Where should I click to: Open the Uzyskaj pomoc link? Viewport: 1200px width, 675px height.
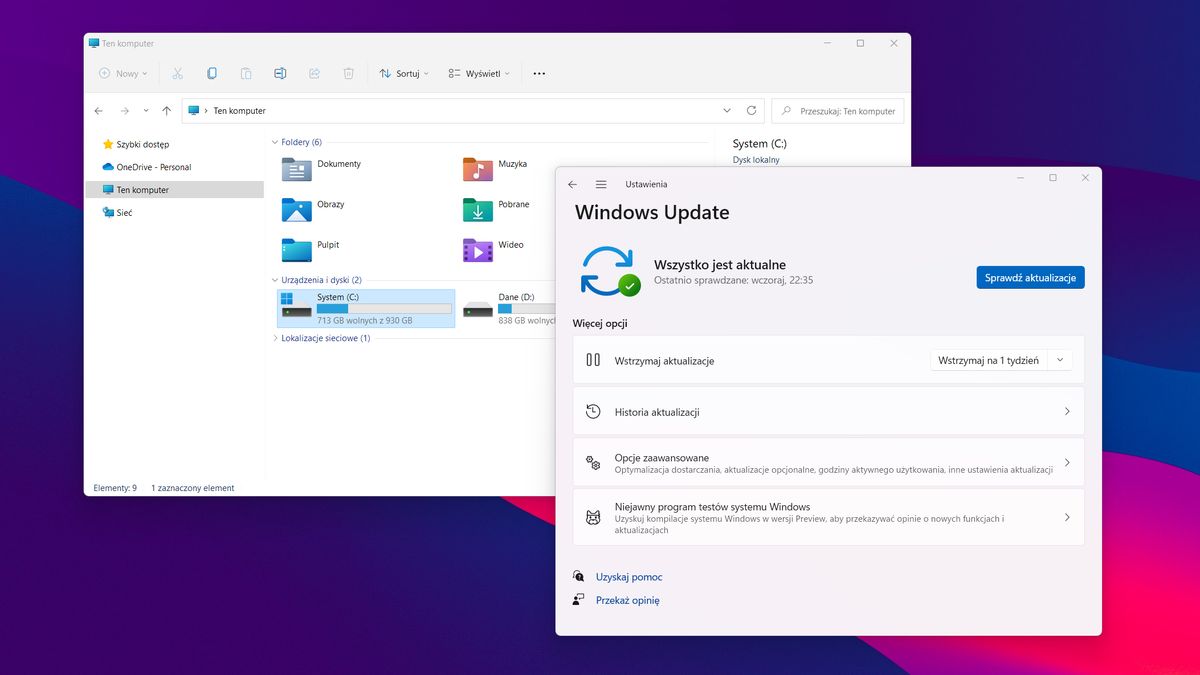click(x=629, y=577)
